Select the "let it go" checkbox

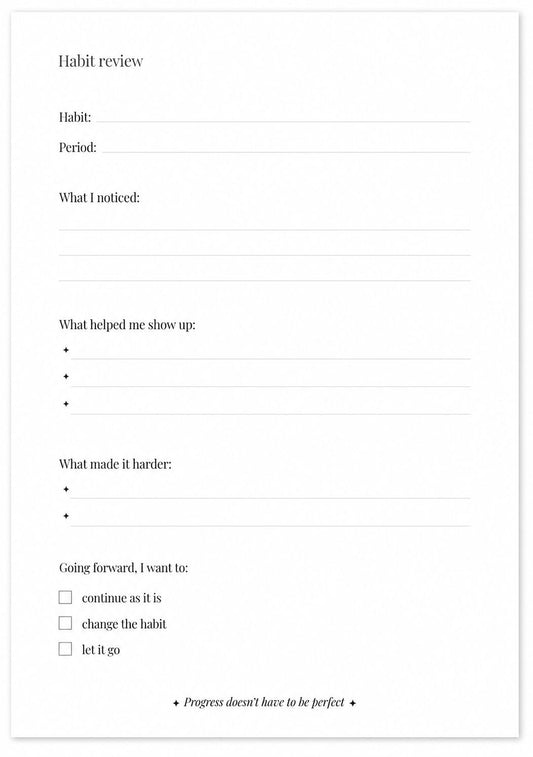(65, 648)
